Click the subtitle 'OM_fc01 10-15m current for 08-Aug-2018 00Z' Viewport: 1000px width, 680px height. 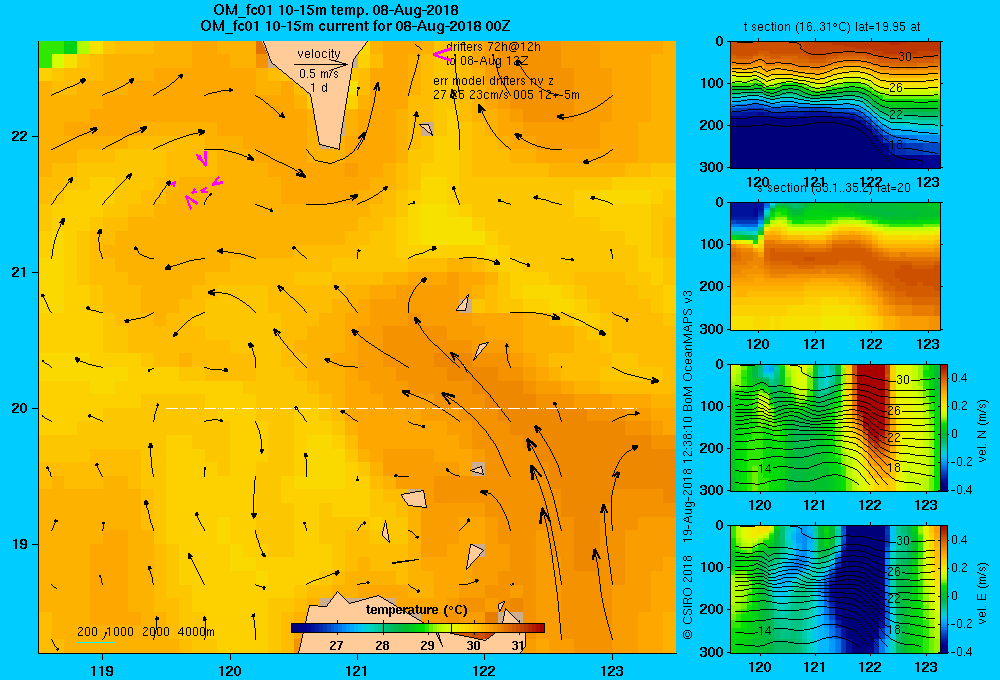355,26
